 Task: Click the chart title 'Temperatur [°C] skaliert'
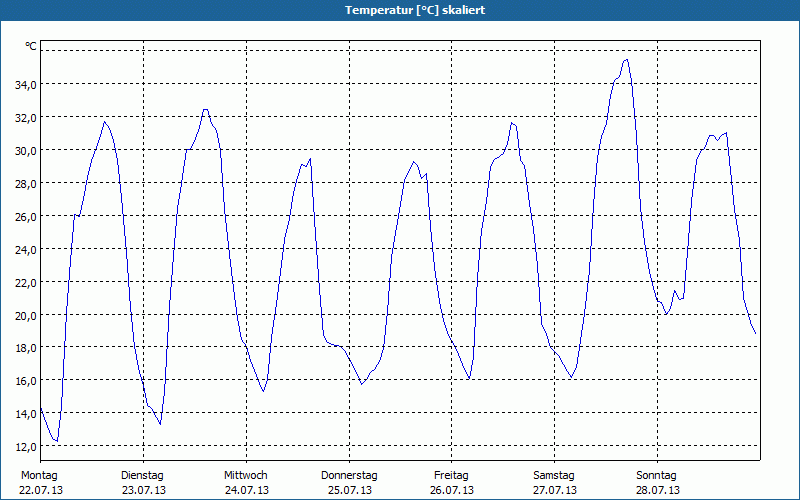pos(415,10)
